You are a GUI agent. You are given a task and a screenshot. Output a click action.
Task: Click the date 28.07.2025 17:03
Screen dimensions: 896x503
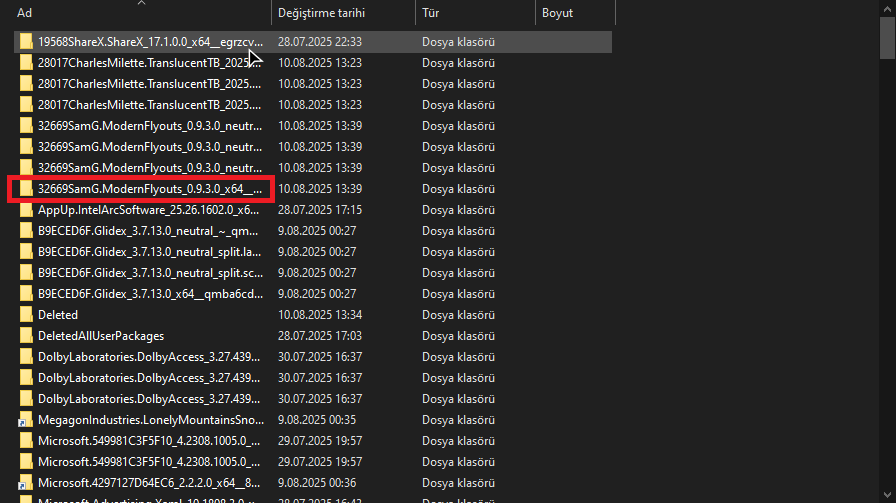pos(320,336)
